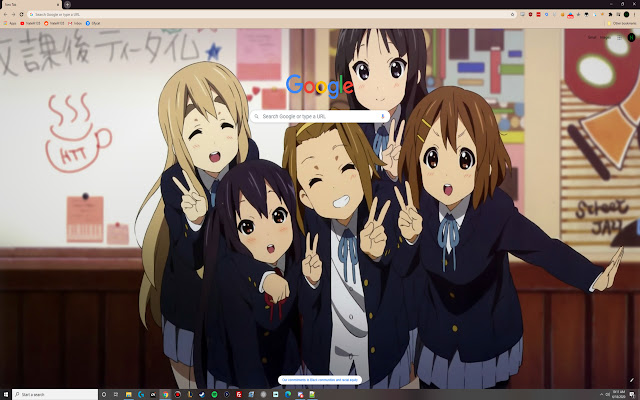
Task: Click the Google logo
Action: pyautogui.click(x=320, y=86)
